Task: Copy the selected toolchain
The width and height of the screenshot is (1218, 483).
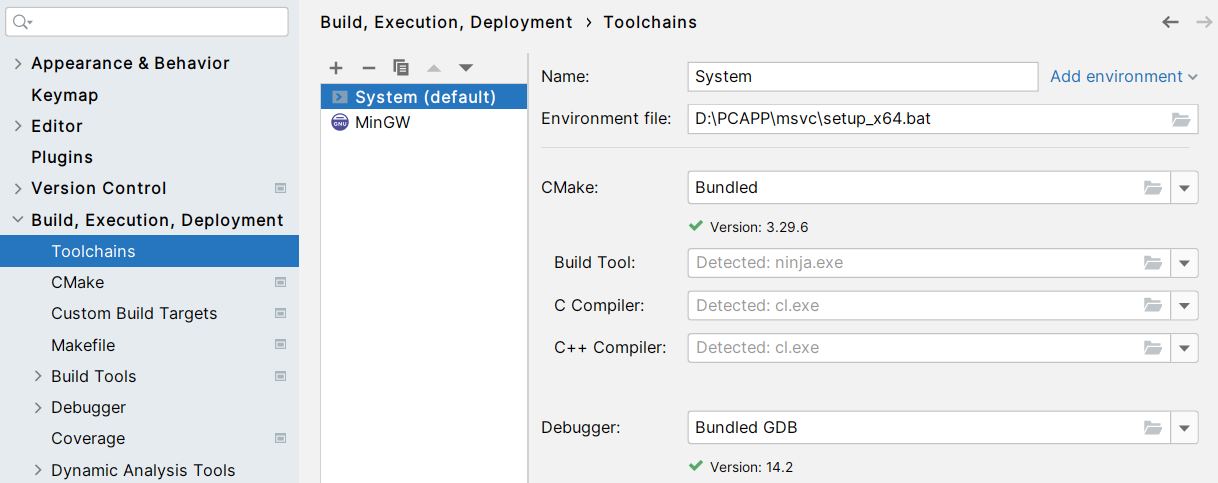Action: [401, 68]
